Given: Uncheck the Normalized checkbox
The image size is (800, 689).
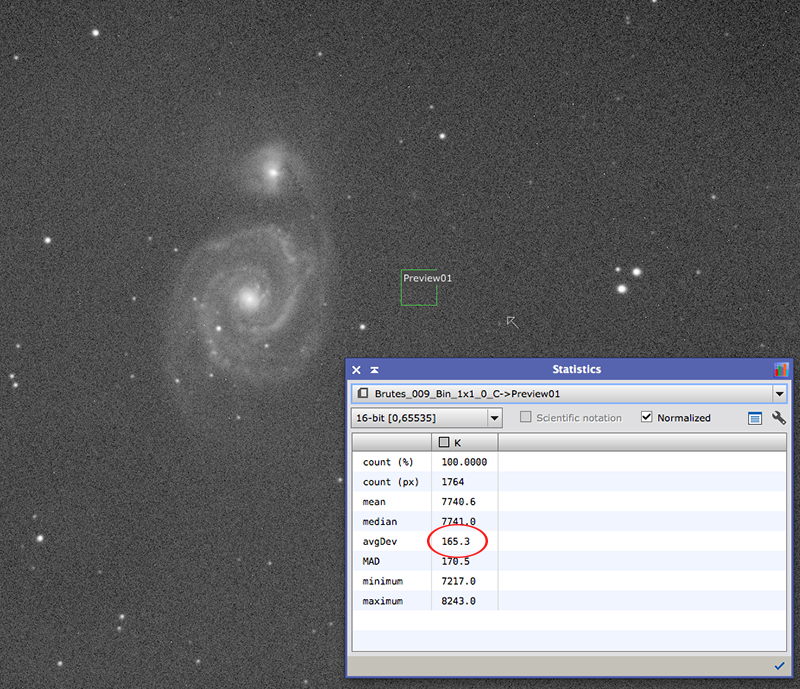Looking at the screenshot, I should pos(646,417).
